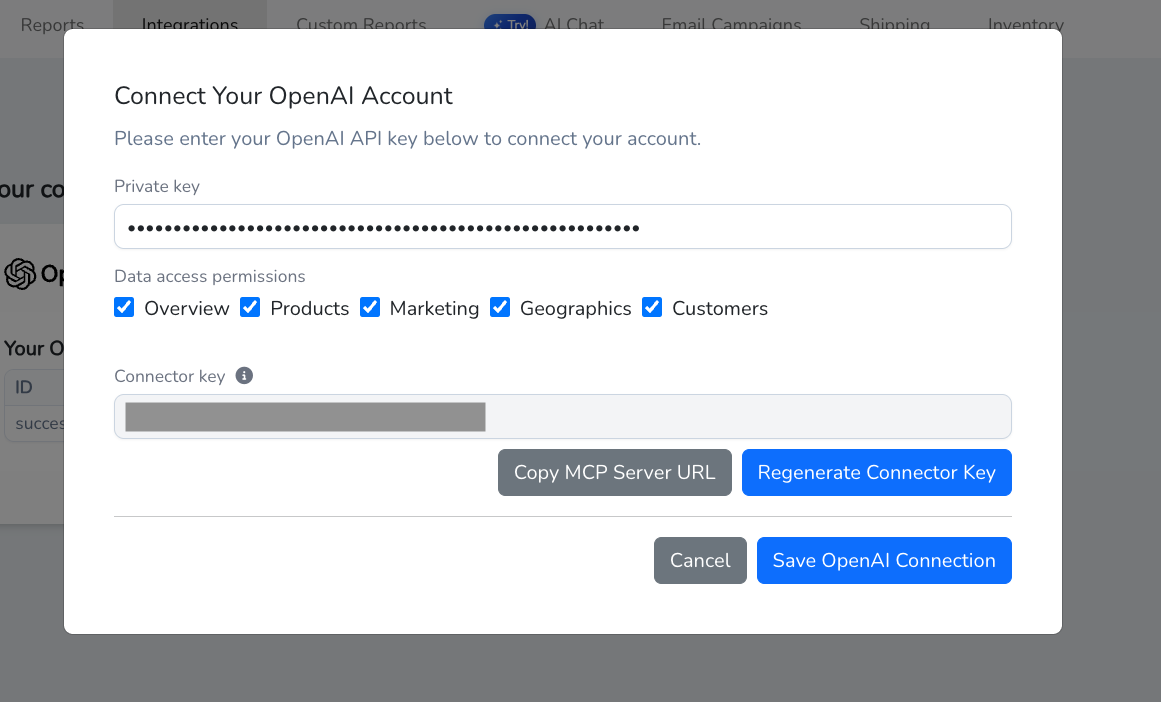Open the Connector key info tooltip icon
The height and width of the screenshot is (702, 1161).
point(245,376)
